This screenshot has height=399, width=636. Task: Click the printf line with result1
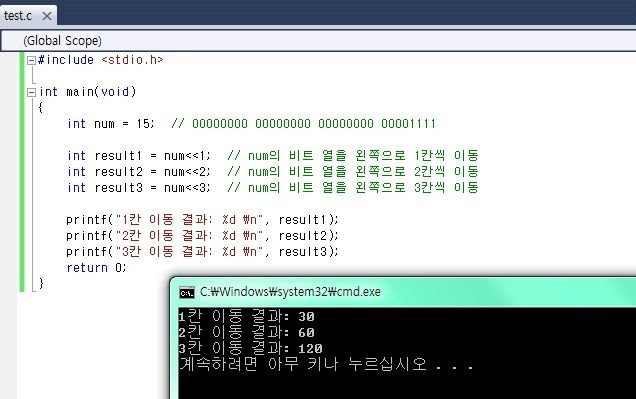pos(202,220)
